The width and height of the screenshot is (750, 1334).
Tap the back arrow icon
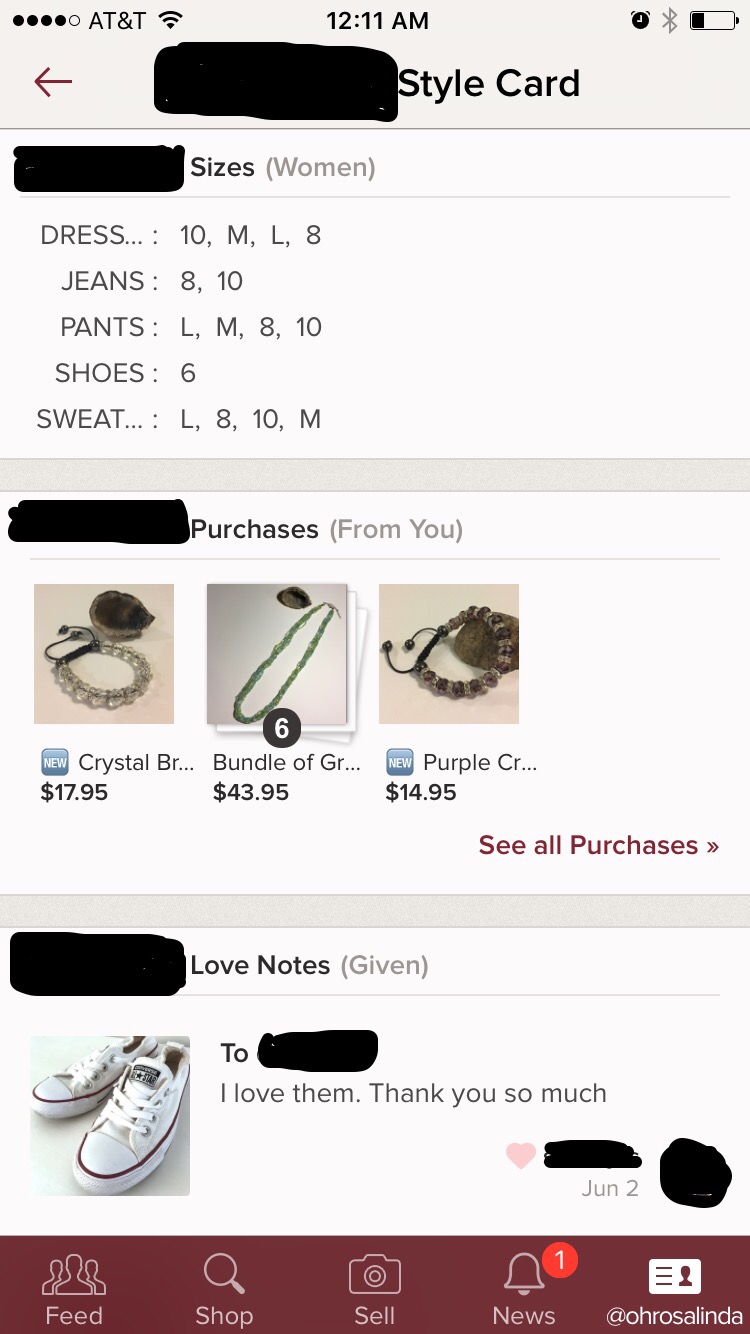point(53,82)
